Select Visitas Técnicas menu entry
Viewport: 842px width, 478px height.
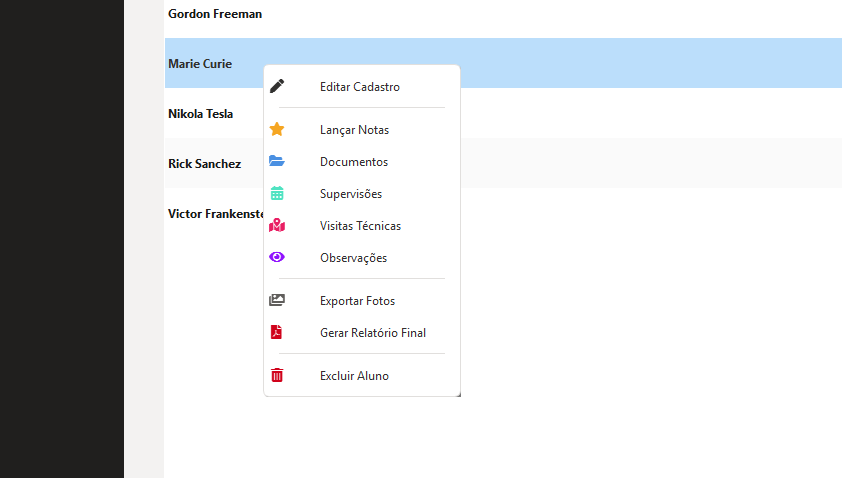[x=360, y=226]
